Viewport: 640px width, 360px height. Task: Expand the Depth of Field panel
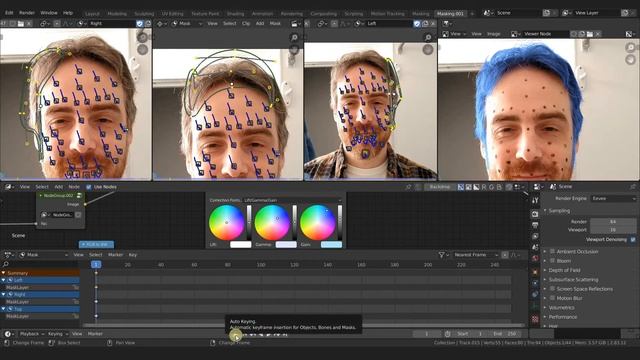(564, 270)
